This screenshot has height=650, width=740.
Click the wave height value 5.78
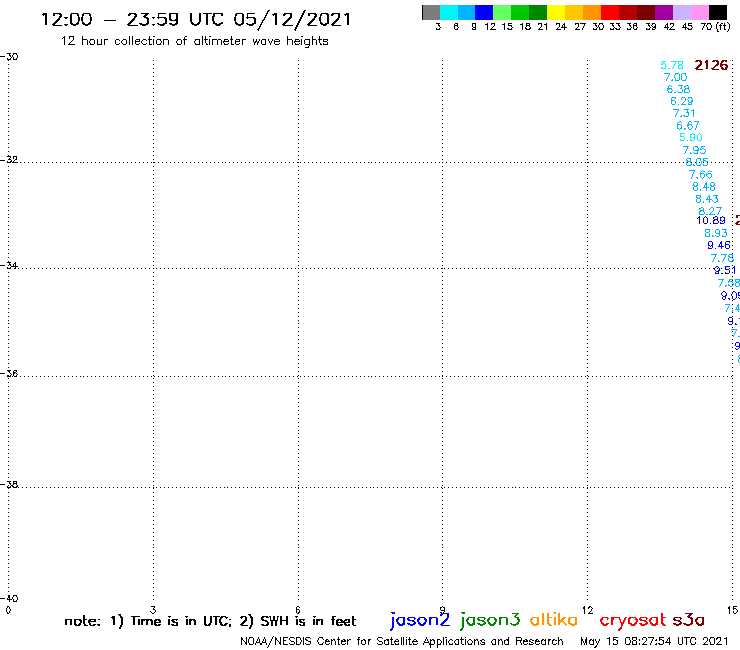[672, 65]
